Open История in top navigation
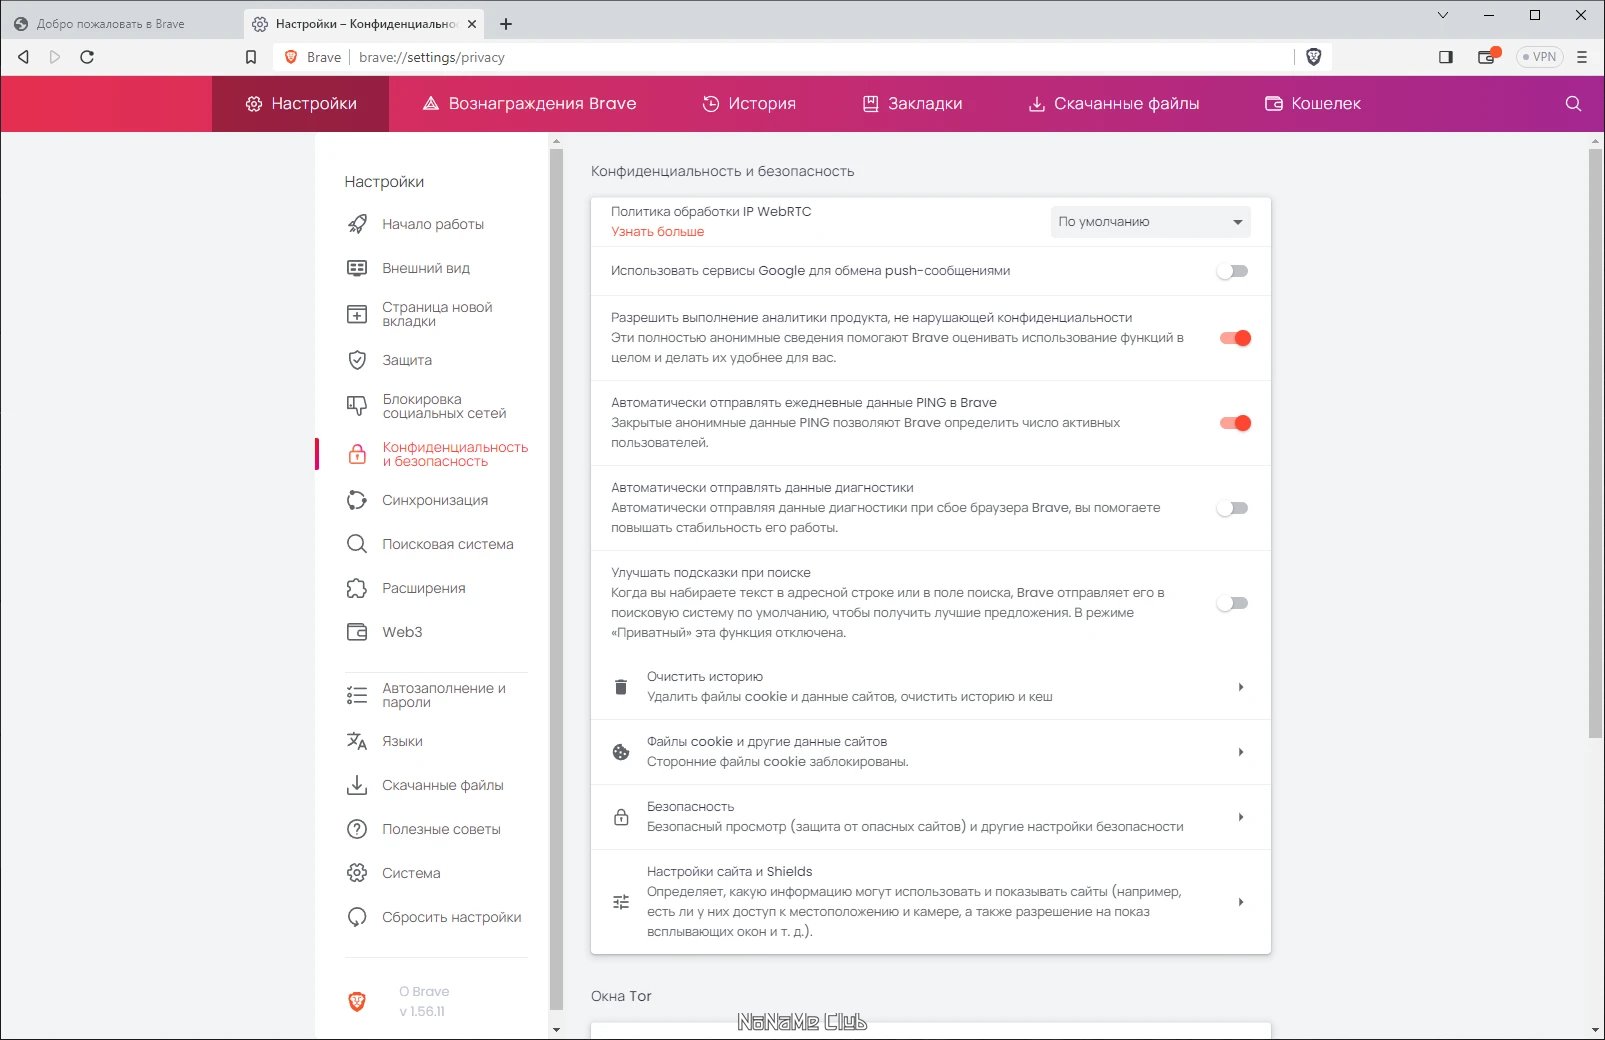The width and height of the screenshot is (1605, 1040). [749, 104]
